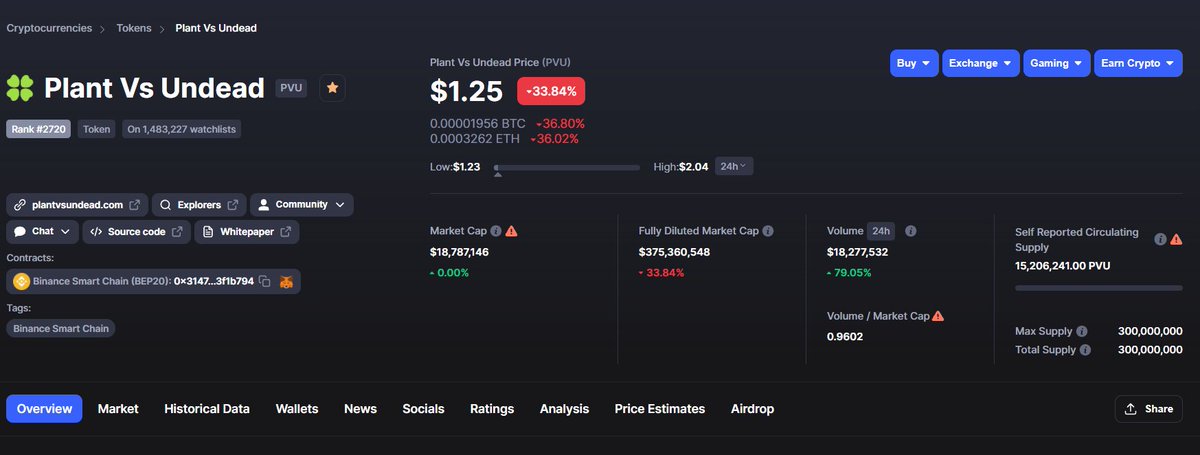The height and width of the screenshot is (455, 1200).
Task: Open Socials tab
Action: click(423, 409)
